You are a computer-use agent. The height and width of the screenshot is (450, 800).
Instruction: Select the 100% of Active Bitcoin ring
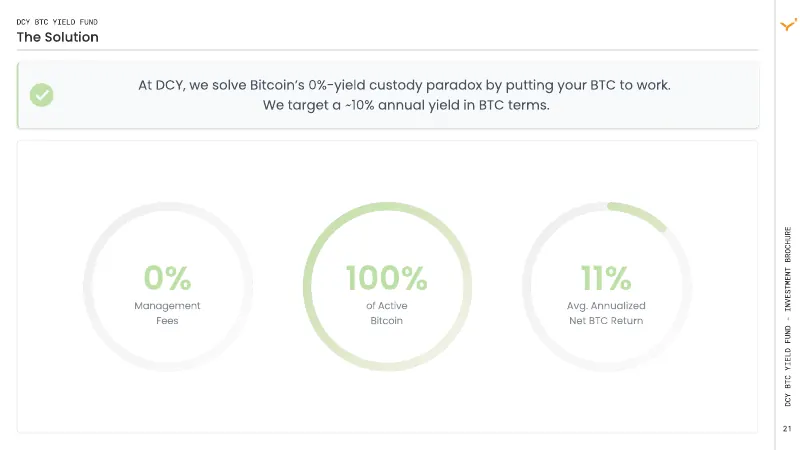387,287
